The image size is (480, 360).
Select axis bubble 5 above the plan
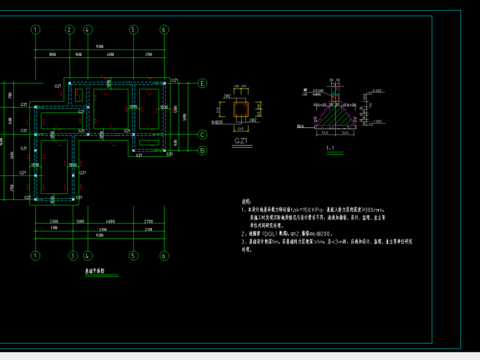pos(133,30)
